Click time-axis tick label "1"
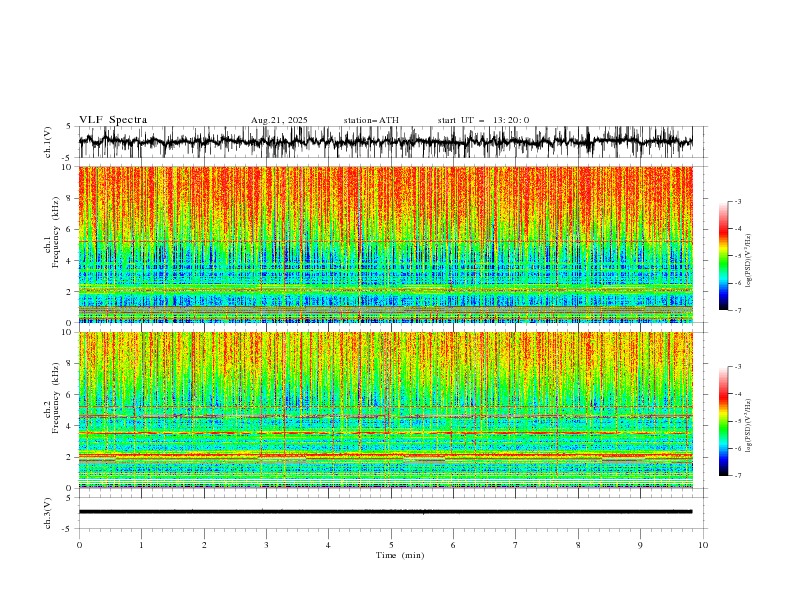 [141, 545]
